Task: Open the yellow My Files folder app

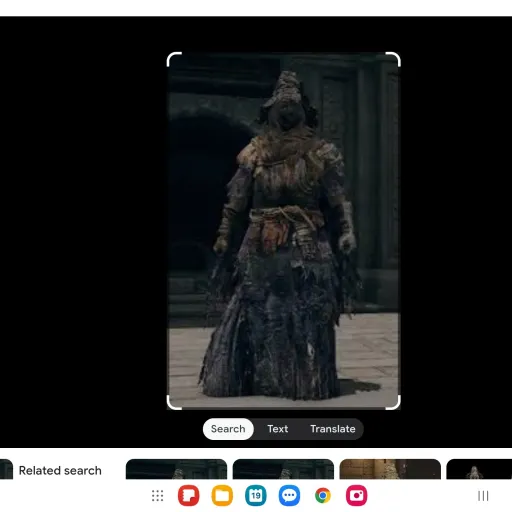Action: [x=222, y=496]
